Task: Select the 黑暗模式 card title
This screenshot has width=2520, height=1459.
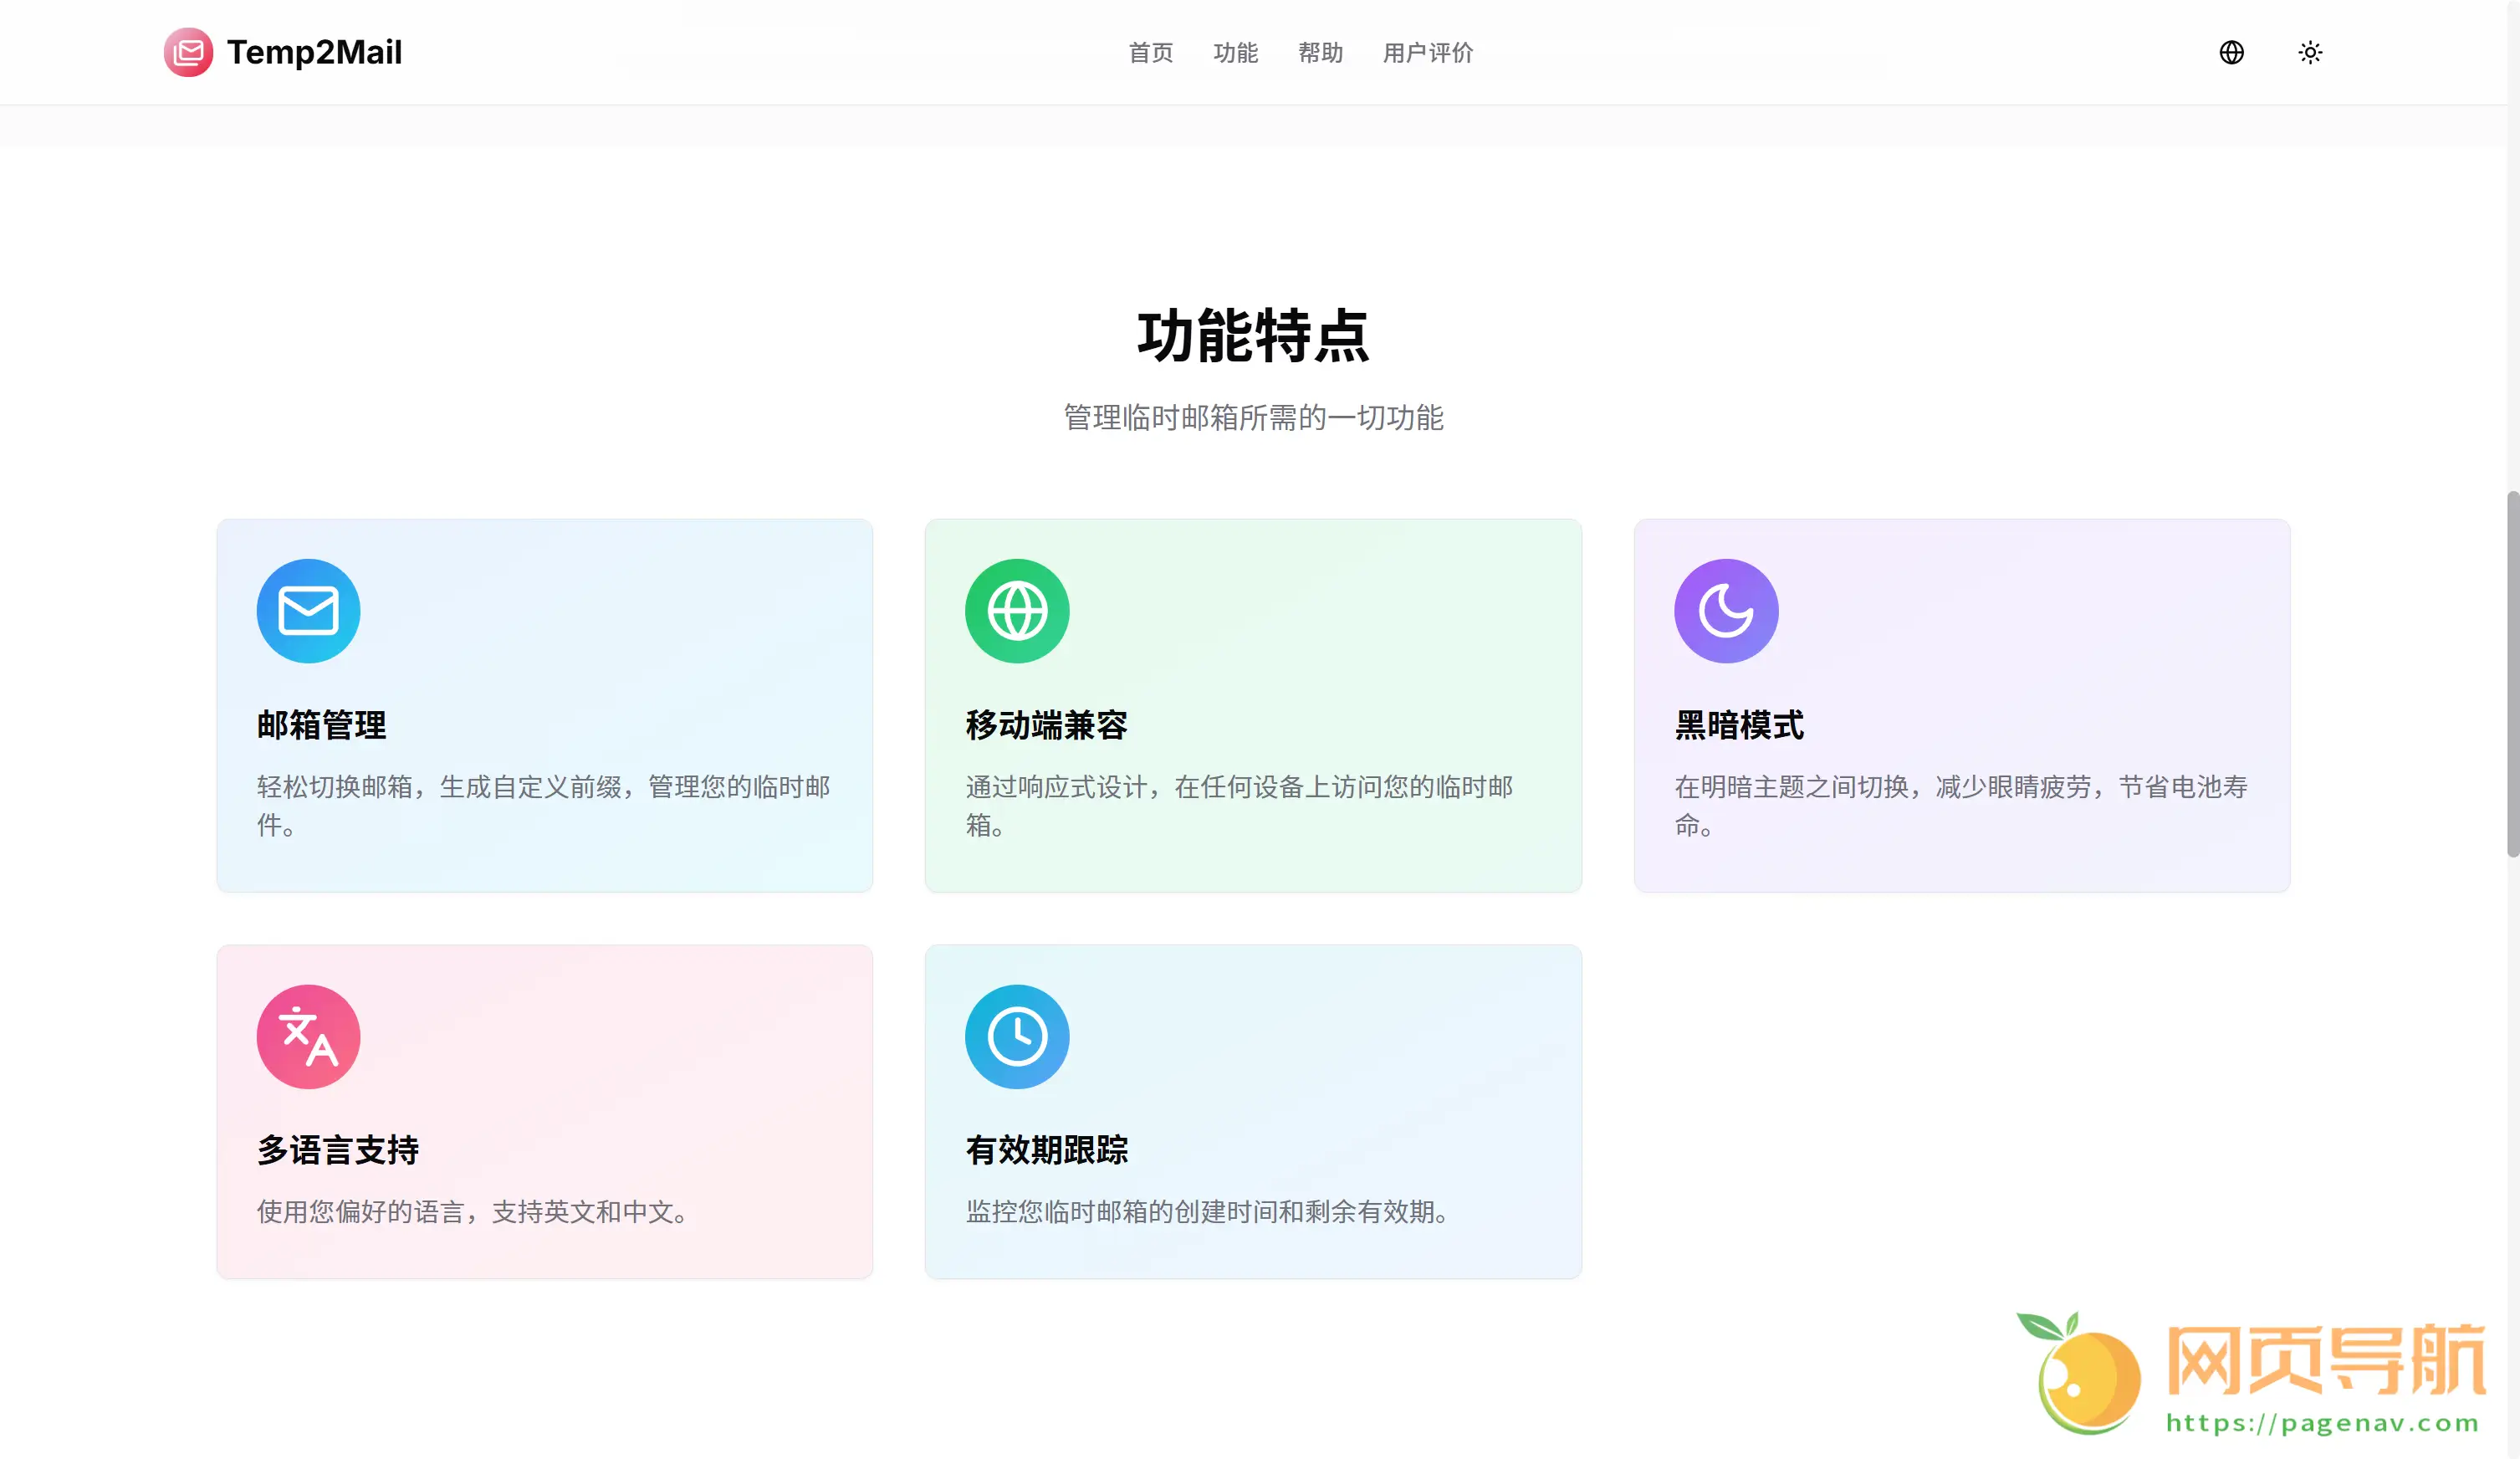Action: click(x=1739, y=725)
